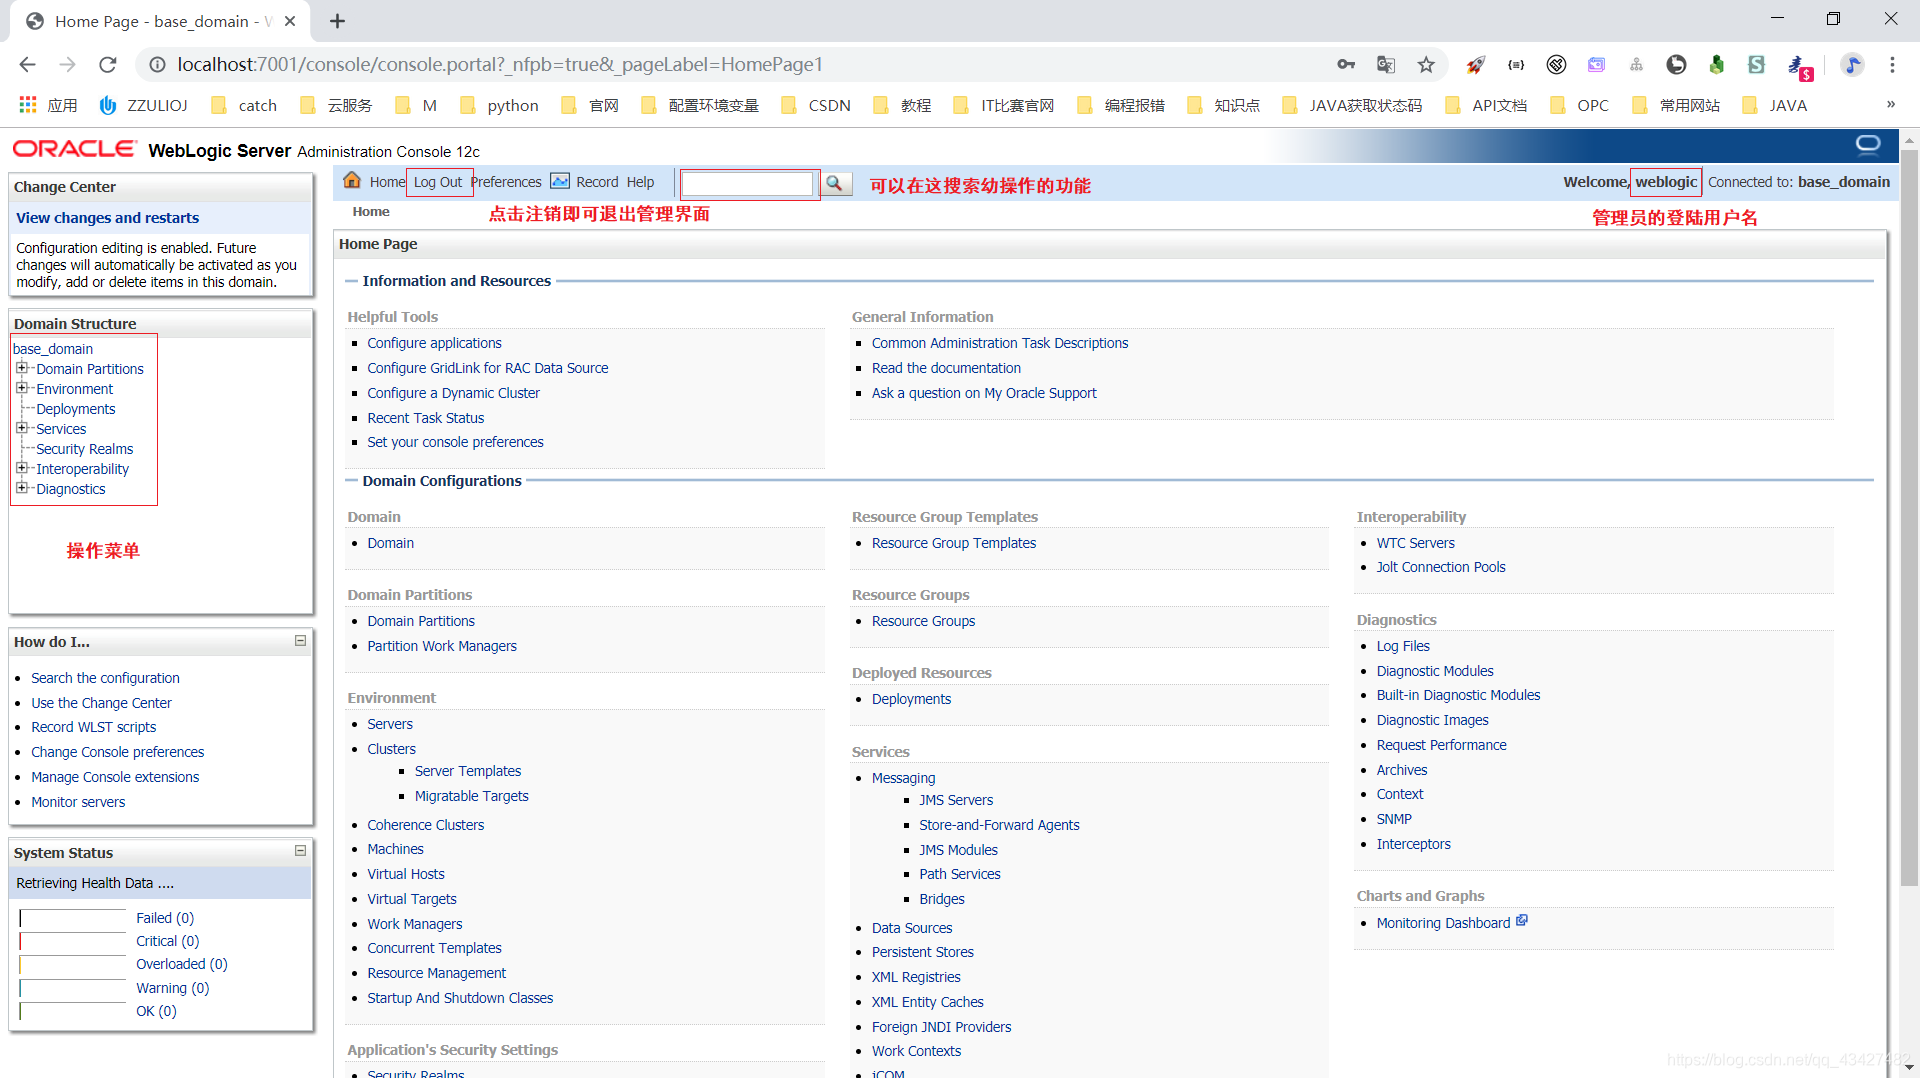Reload the page with the refresh icon
Viewport: 1920px width, 1078px height.
107,65
